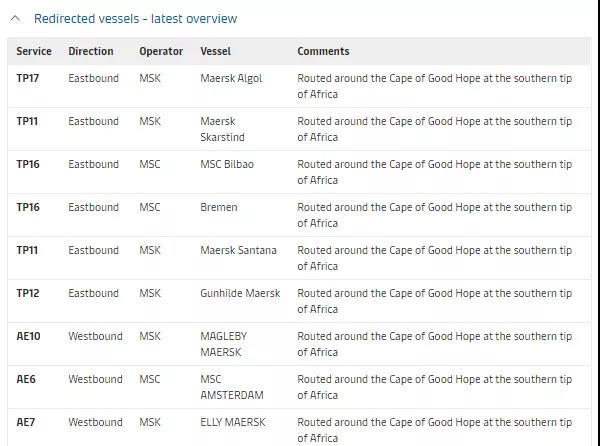The width and height of the screenshot is (600, 446).
Task: Click the TP17 service code
Action: point(28,78)
